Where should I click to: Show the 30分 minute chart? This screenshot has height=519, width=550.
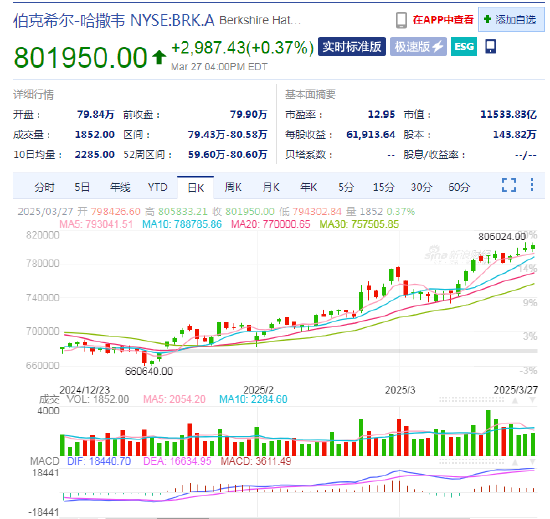(421, 187)
